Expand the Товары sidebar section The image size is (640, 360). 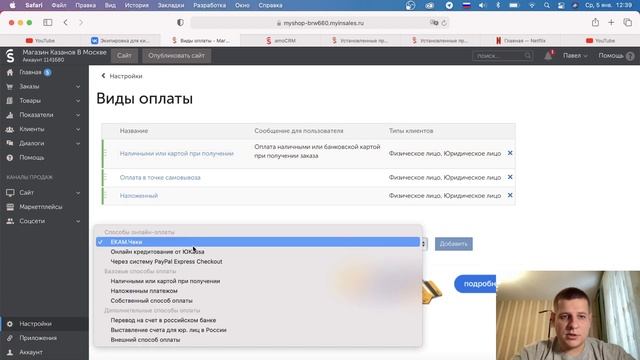[78, 101]
